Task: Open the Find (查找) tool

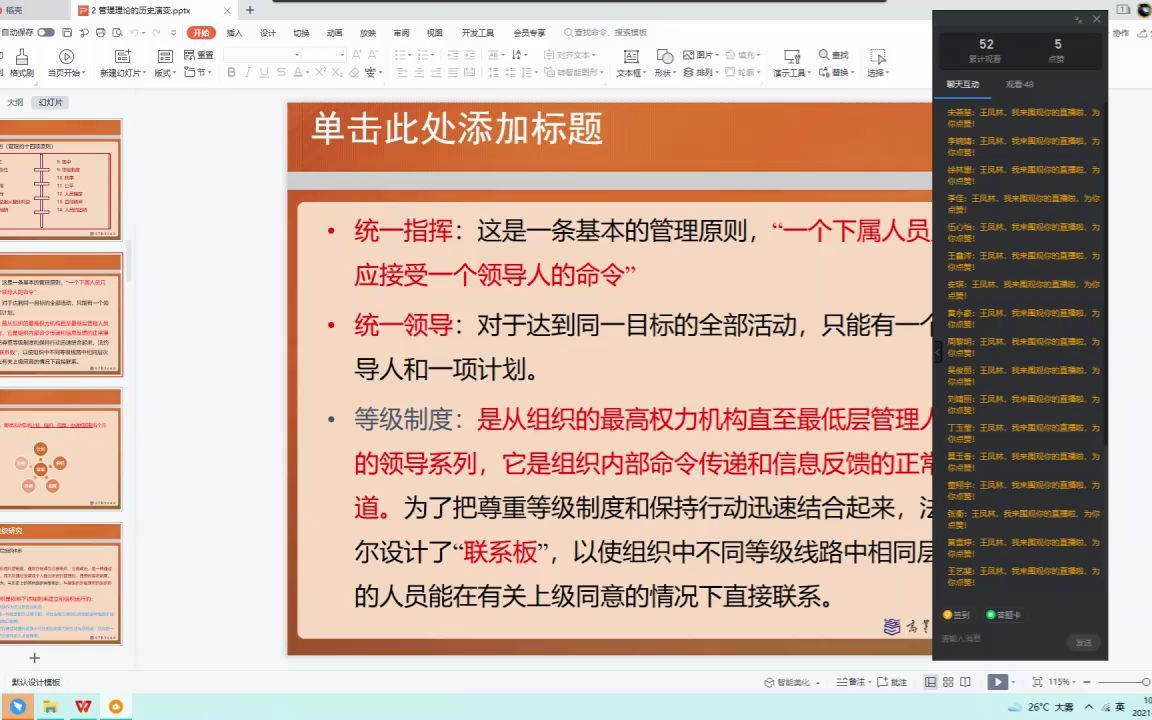Action: tap(838, 55)
